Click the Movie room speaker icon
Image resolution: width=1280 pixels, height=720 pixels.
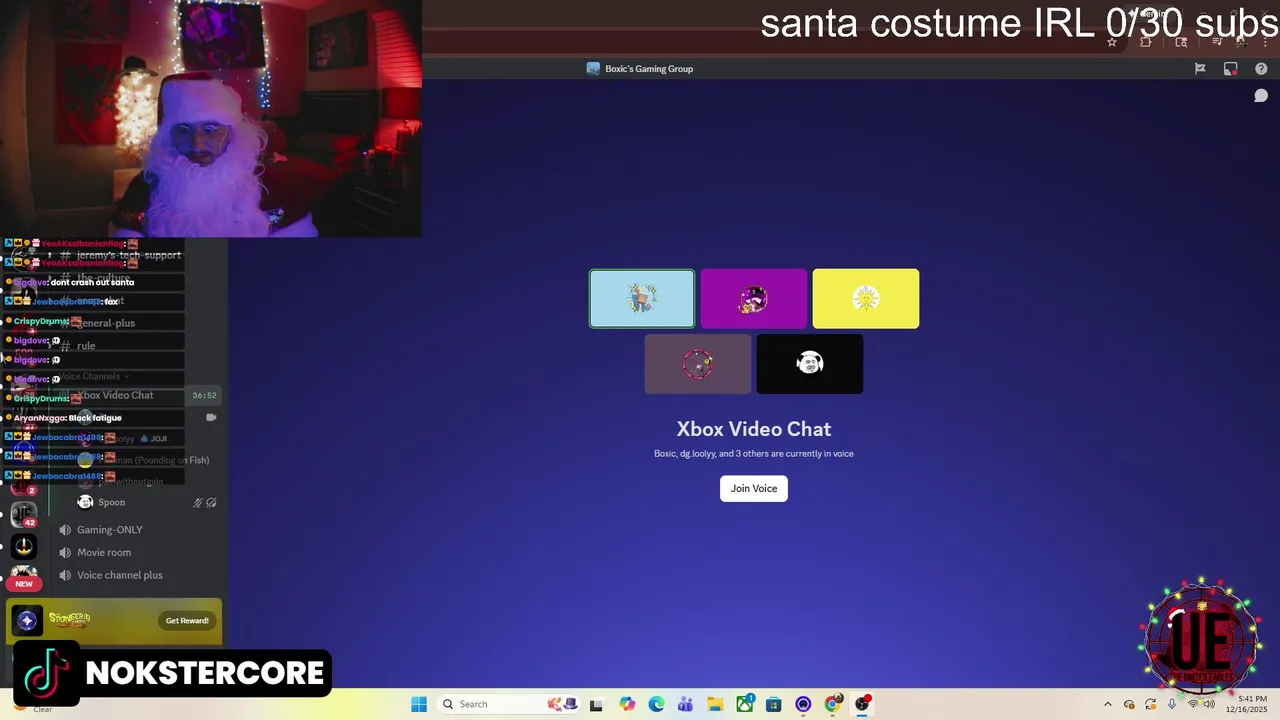tap(65, 552)
